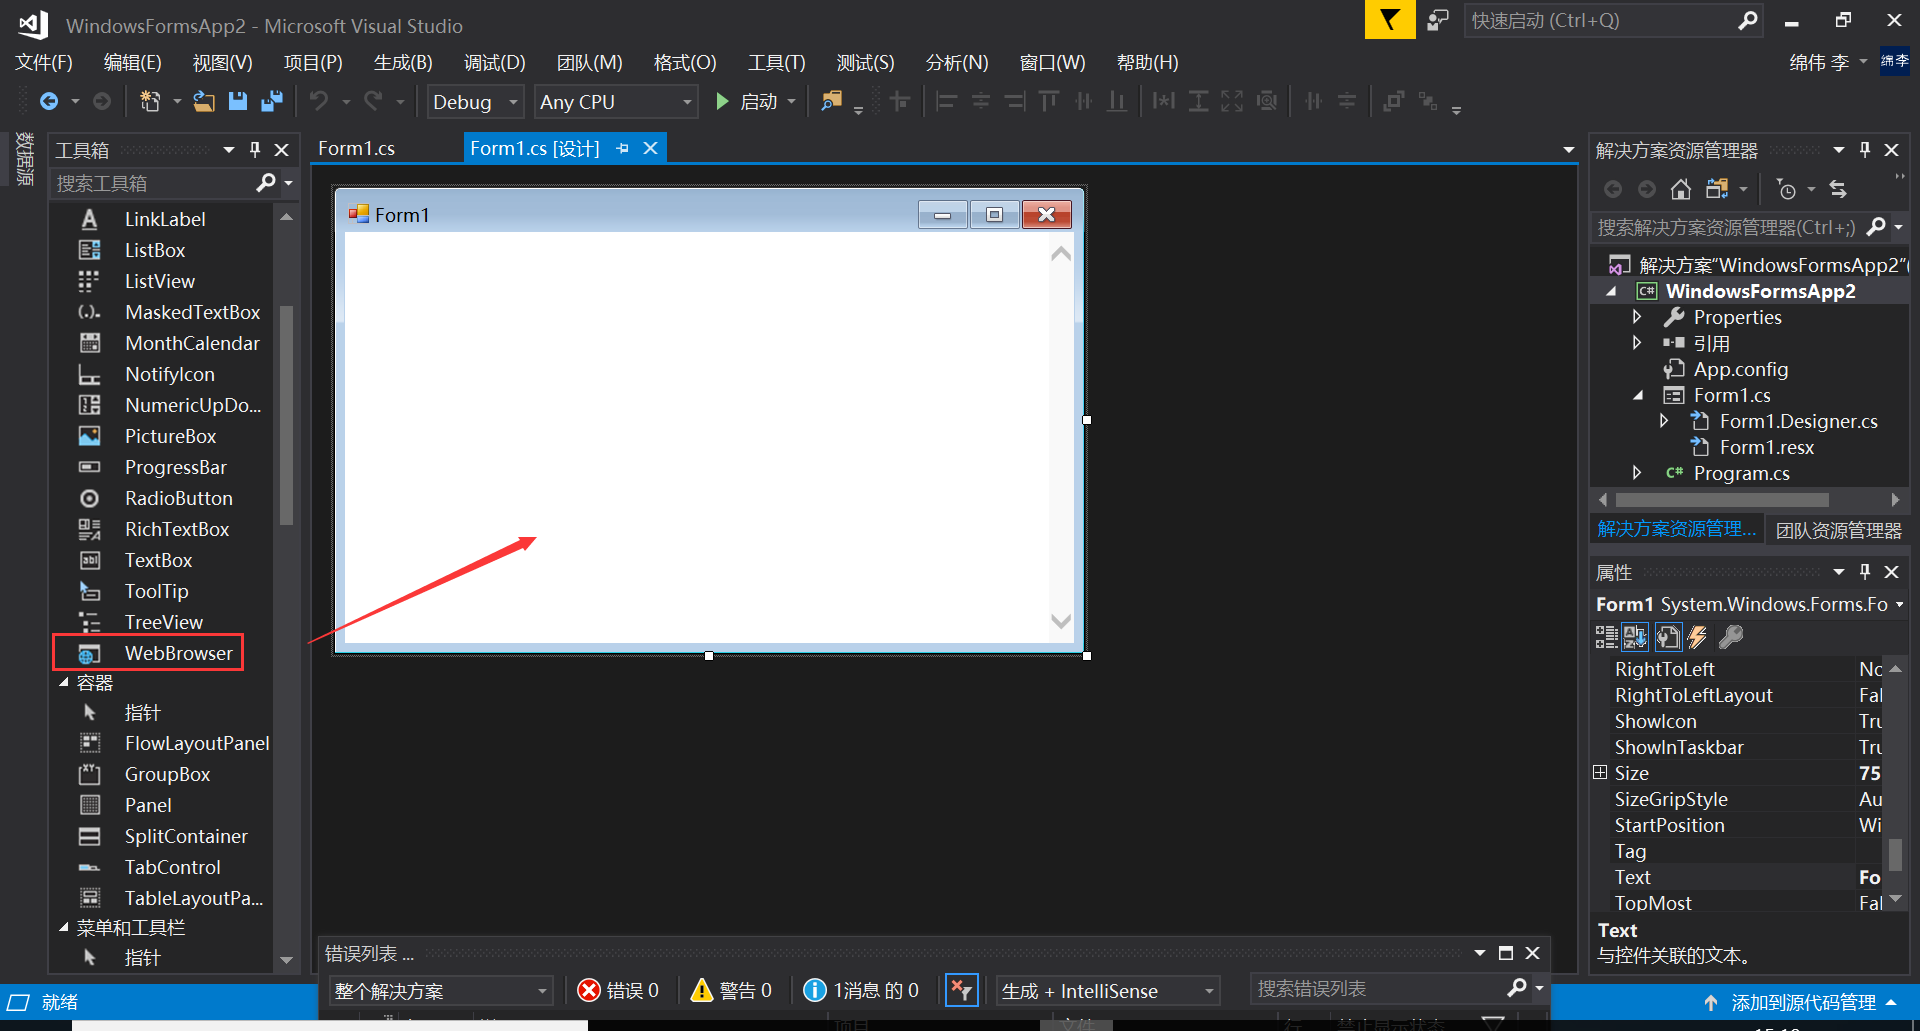Switch to categorized view in Properties panel

[x=1606, y=637]
